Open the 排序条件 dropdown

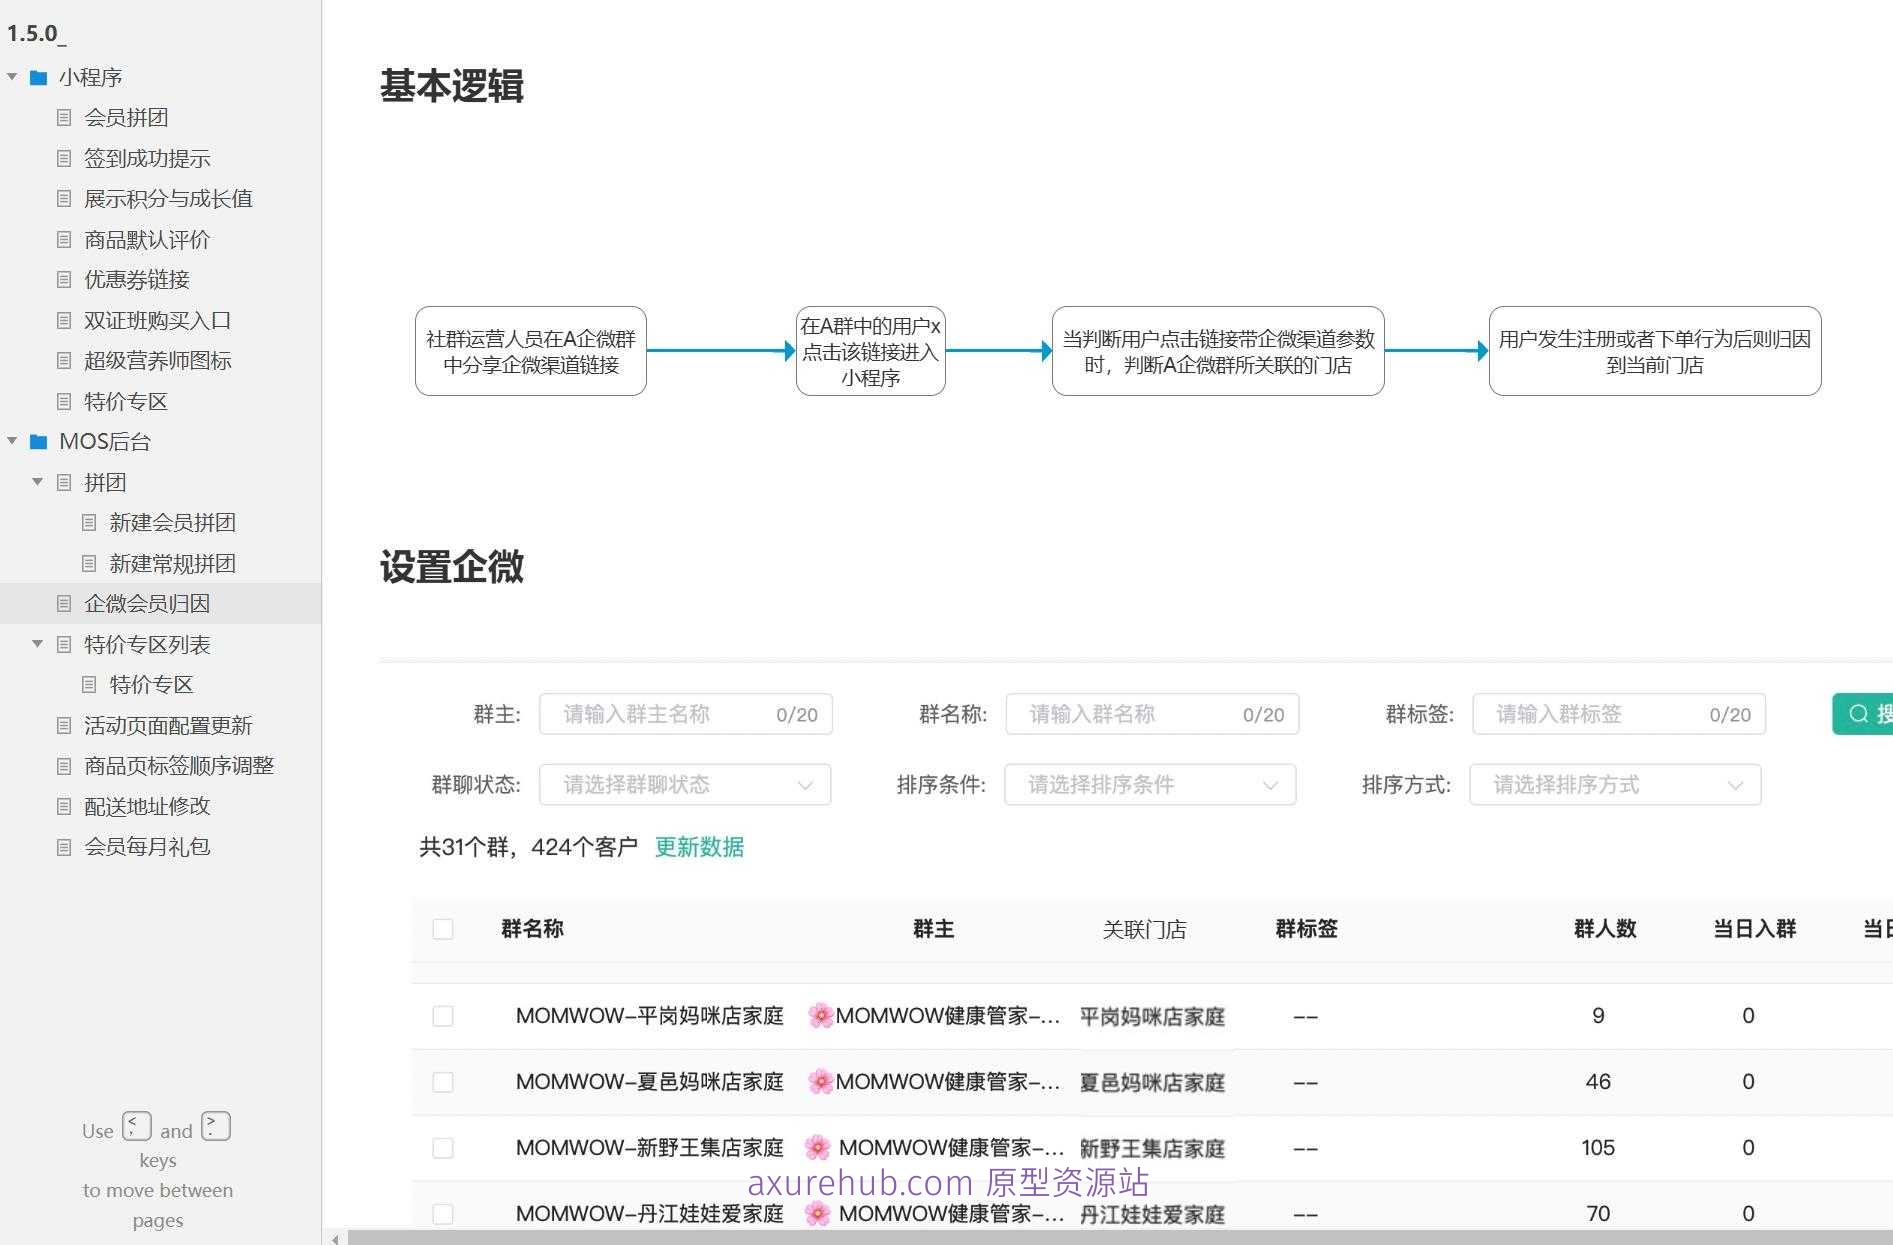tap(1150, 785)
